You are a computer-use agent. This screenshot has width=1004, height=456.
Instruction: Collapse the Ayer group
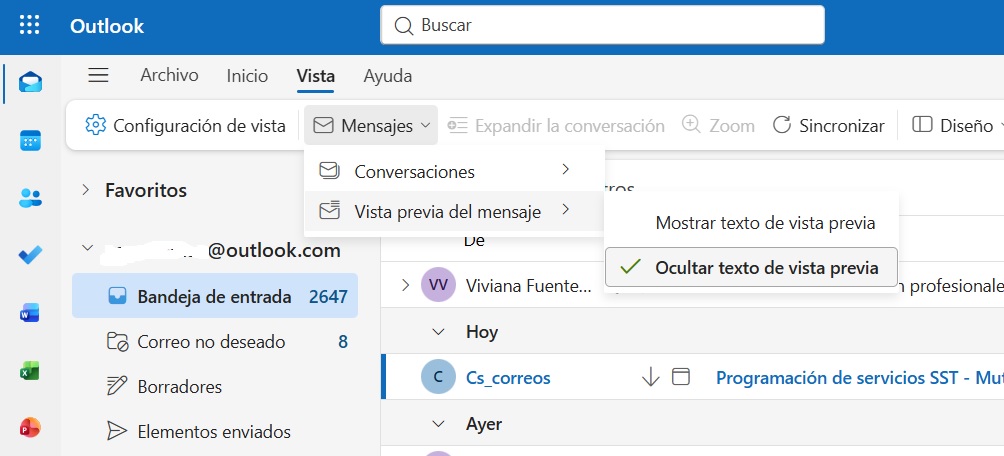(x=439, y=424)
